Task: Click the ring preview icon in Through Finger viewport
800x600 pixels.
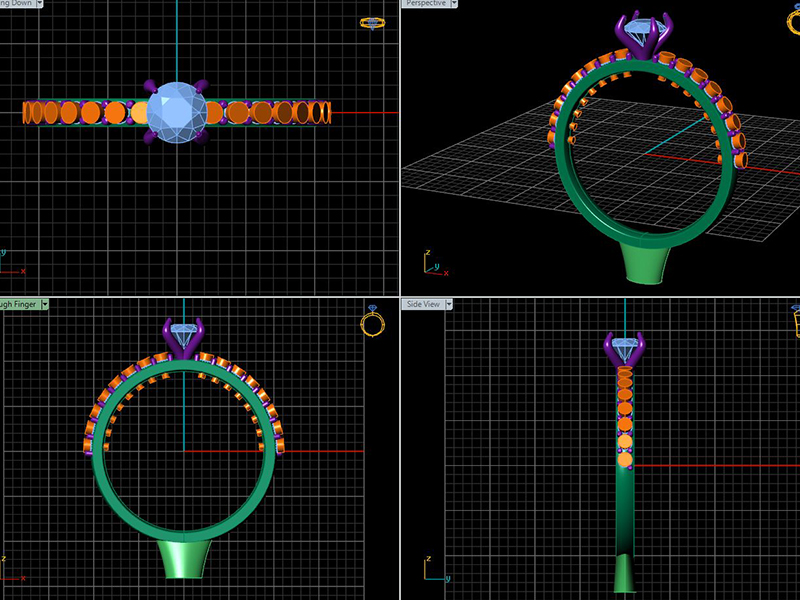Action: (x=373, y=322)
